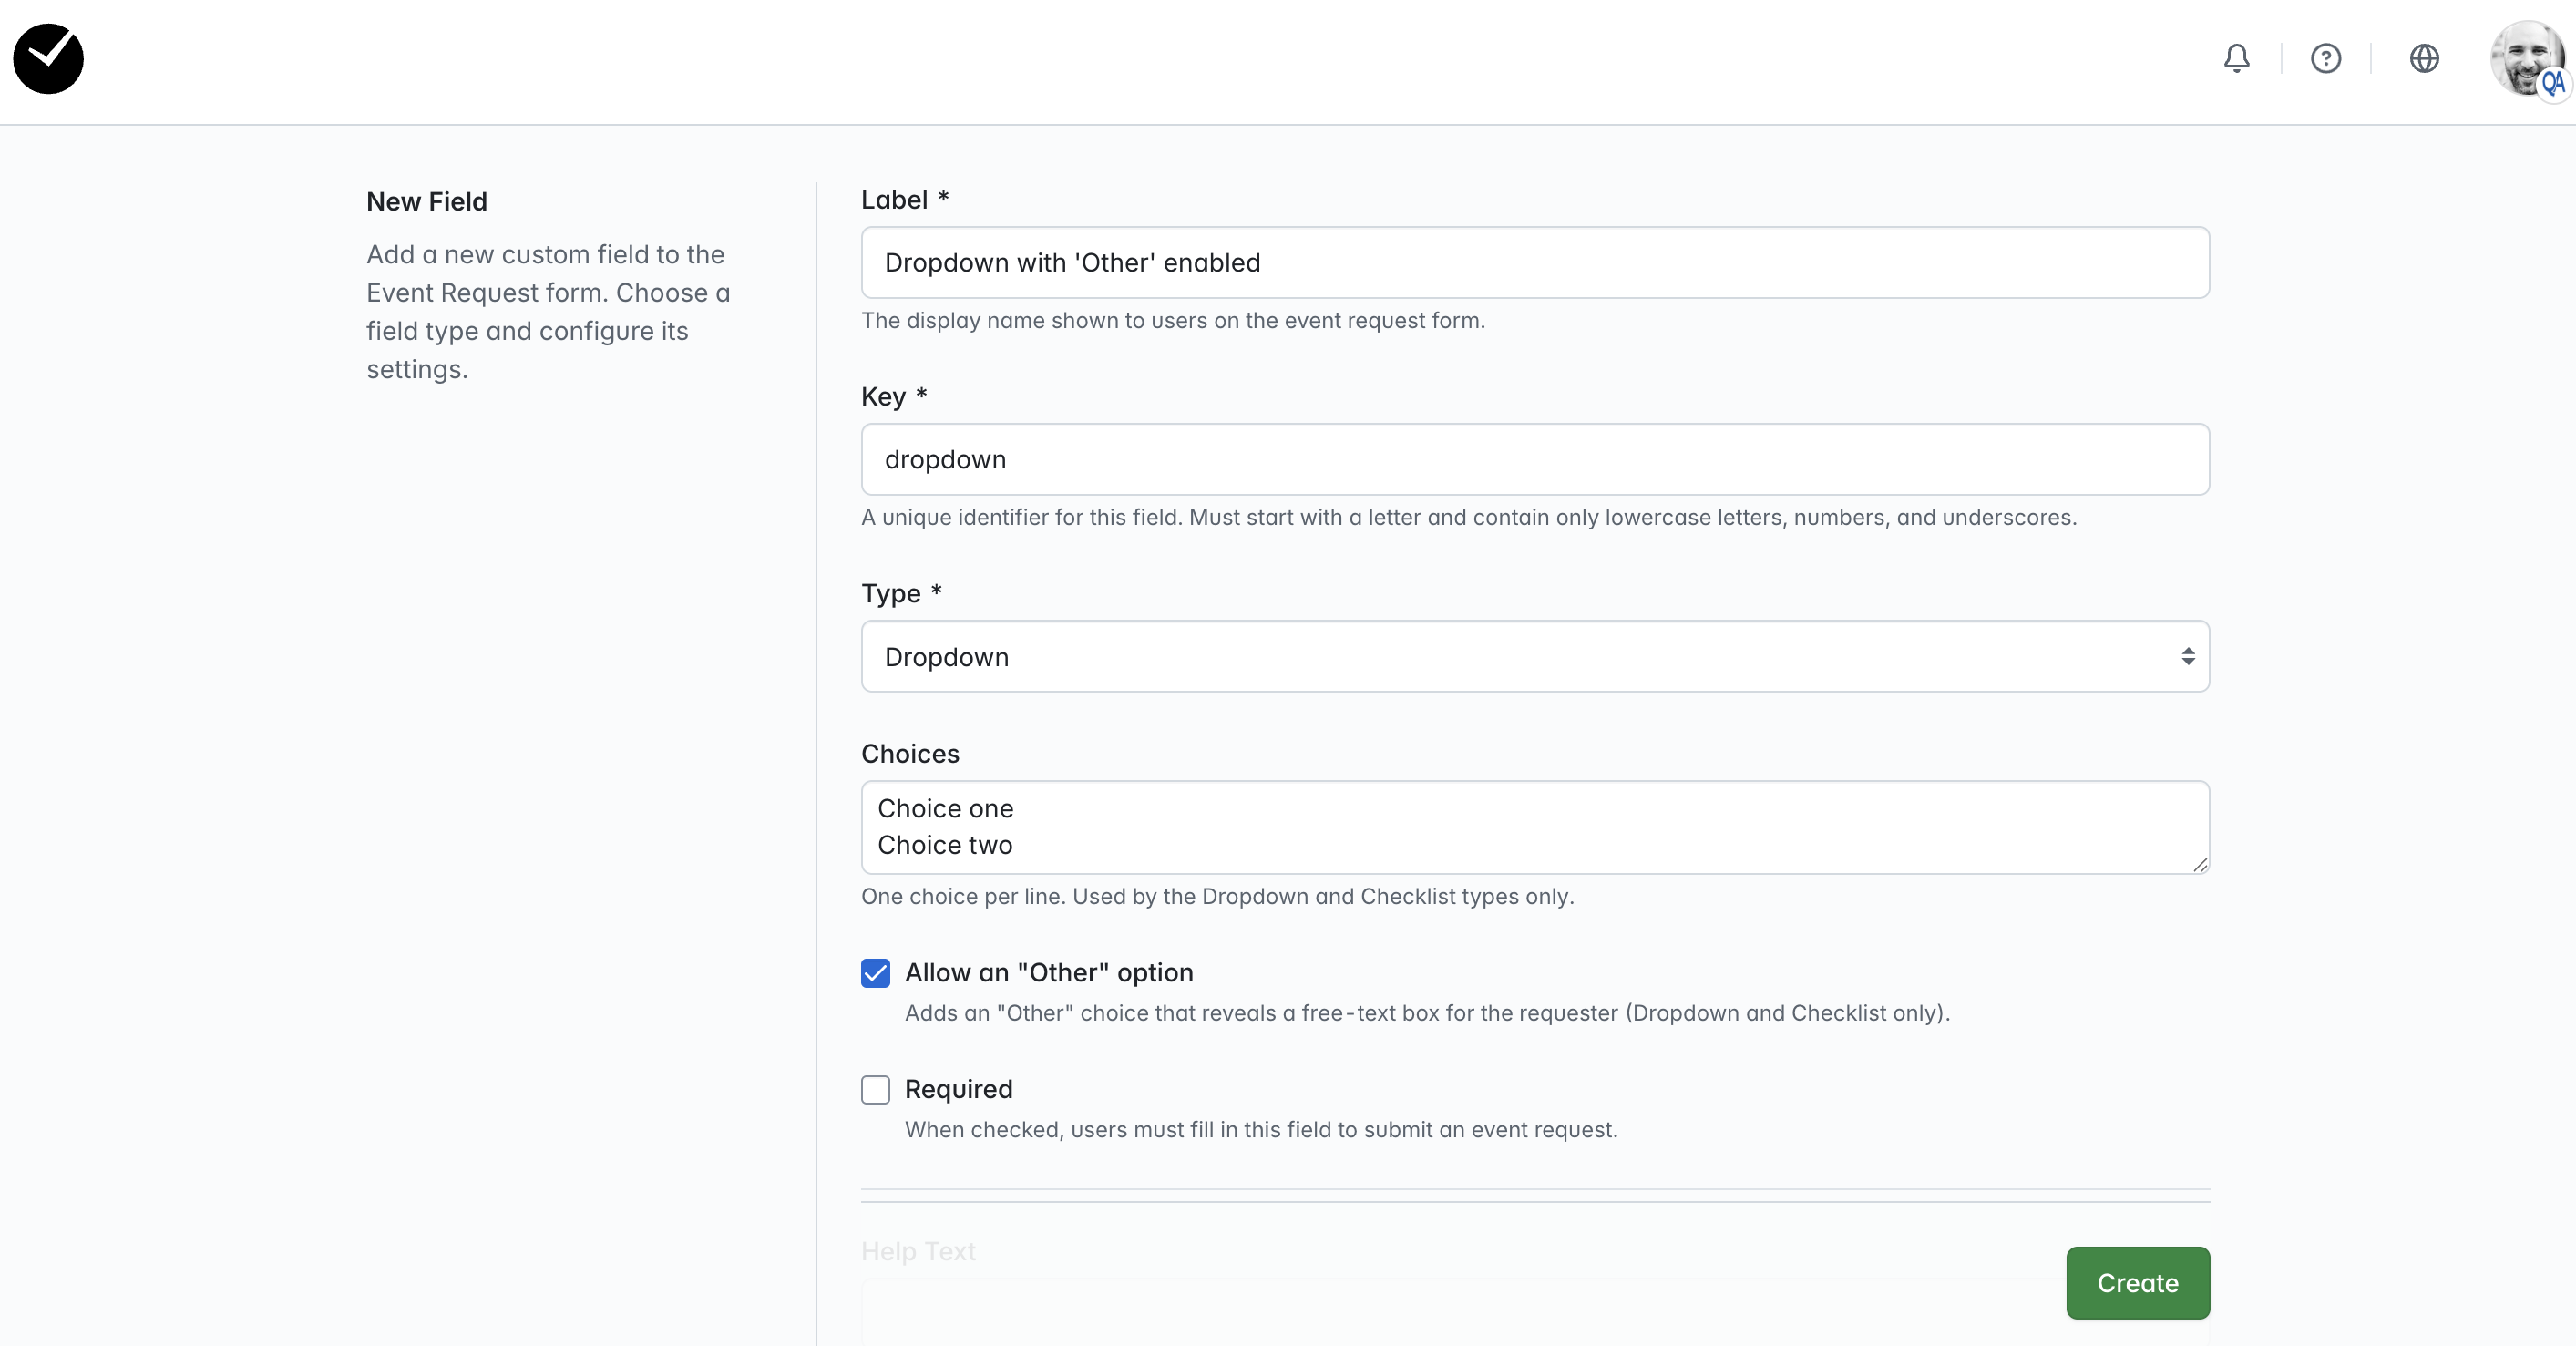This screenshot has height=1346, width=2576.
Task: Click the "Adds an Other choice" description text
Action: 1427,1014
